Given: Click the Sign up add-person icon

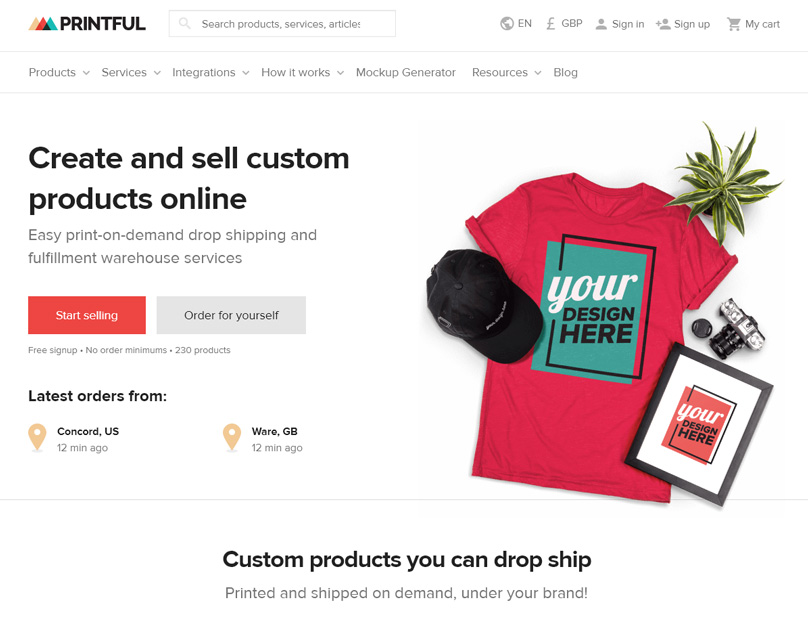Looking at the screenshot, I should pyautogui.click(x=663, y=24).
